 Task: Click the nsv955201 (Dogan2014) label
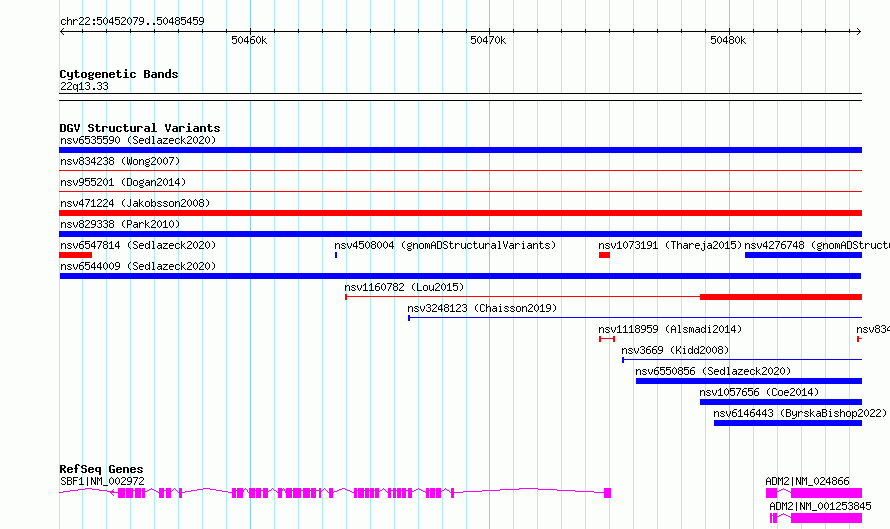[123, 182]
